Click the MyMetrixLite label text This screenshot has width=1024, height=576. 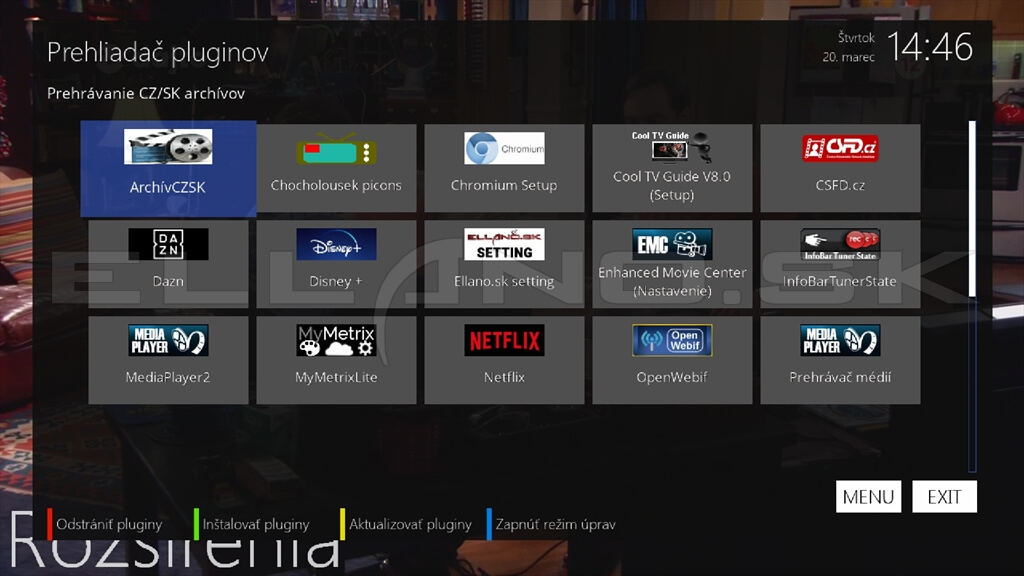(336, 377)
